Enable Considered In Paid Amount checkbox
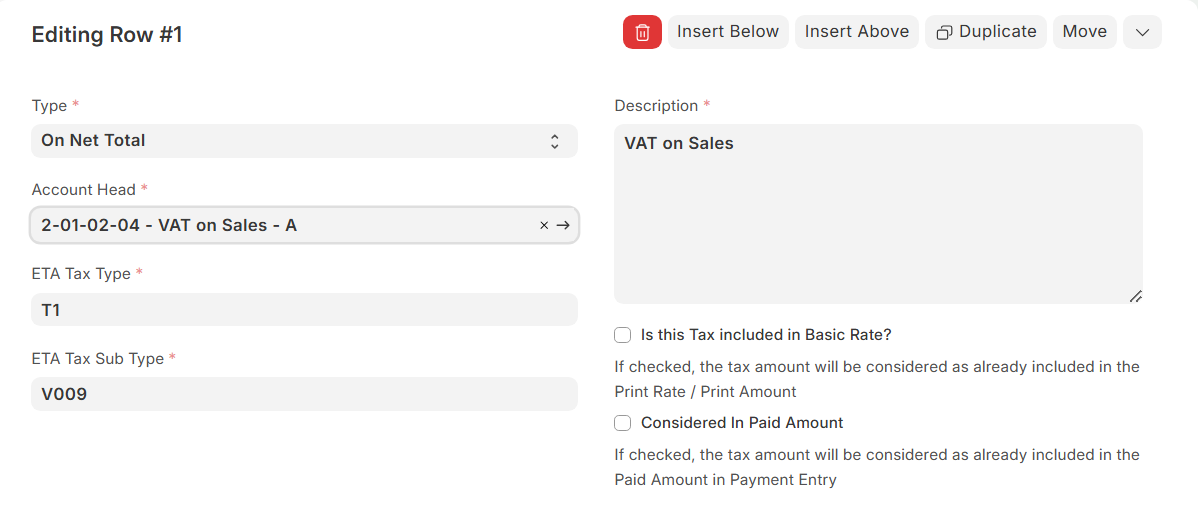The width and height of the screenshot is (1198, 505). point(623,422)
